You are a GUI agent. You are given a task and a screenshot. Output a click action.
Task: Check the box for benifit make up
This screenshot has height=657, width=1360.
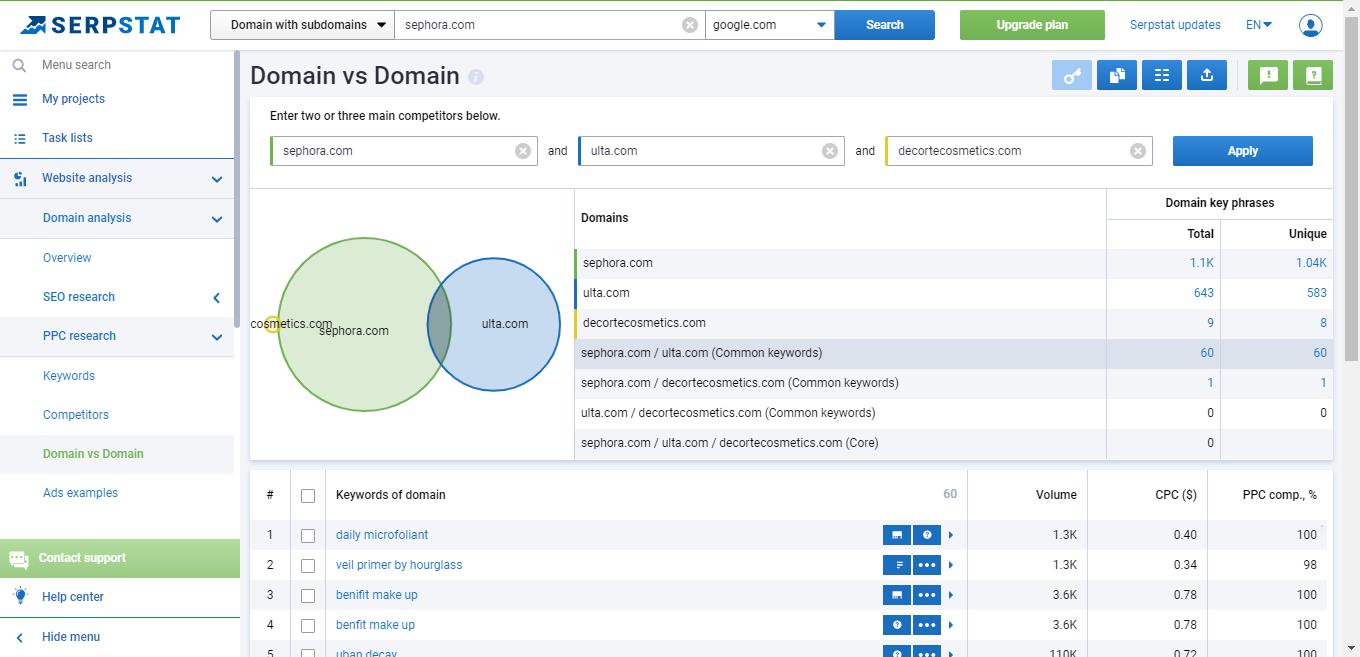point(308,596)
